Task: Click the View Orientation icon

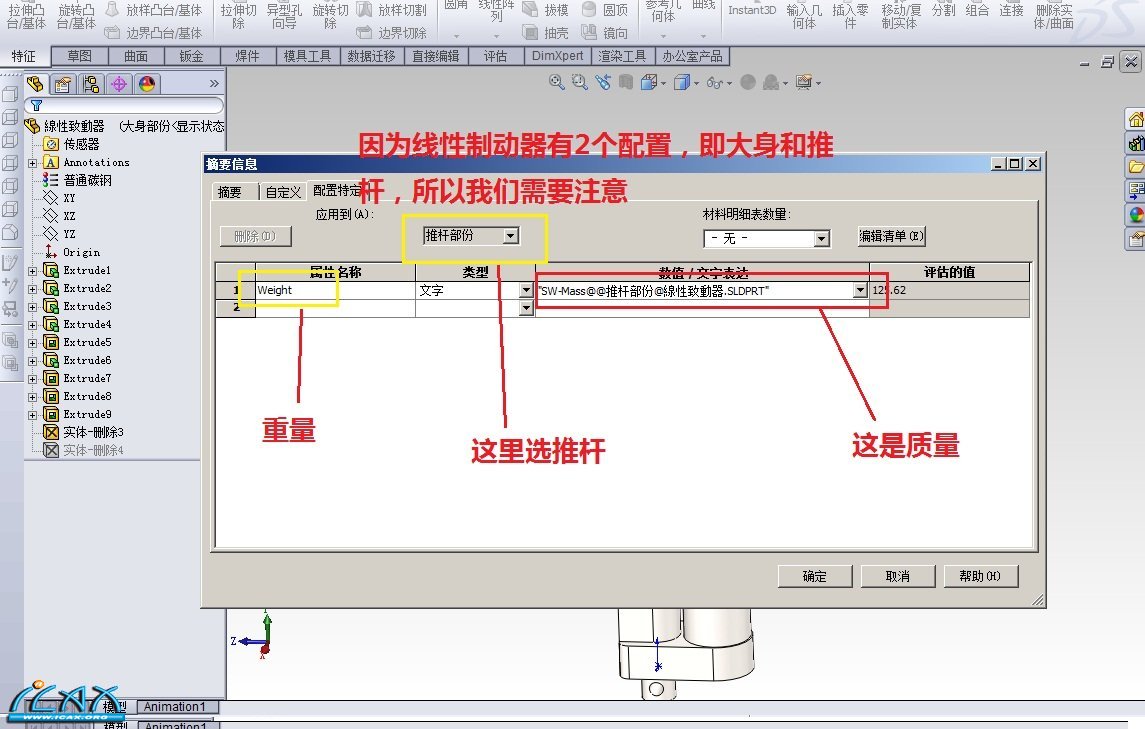Action: coord(648,83)
